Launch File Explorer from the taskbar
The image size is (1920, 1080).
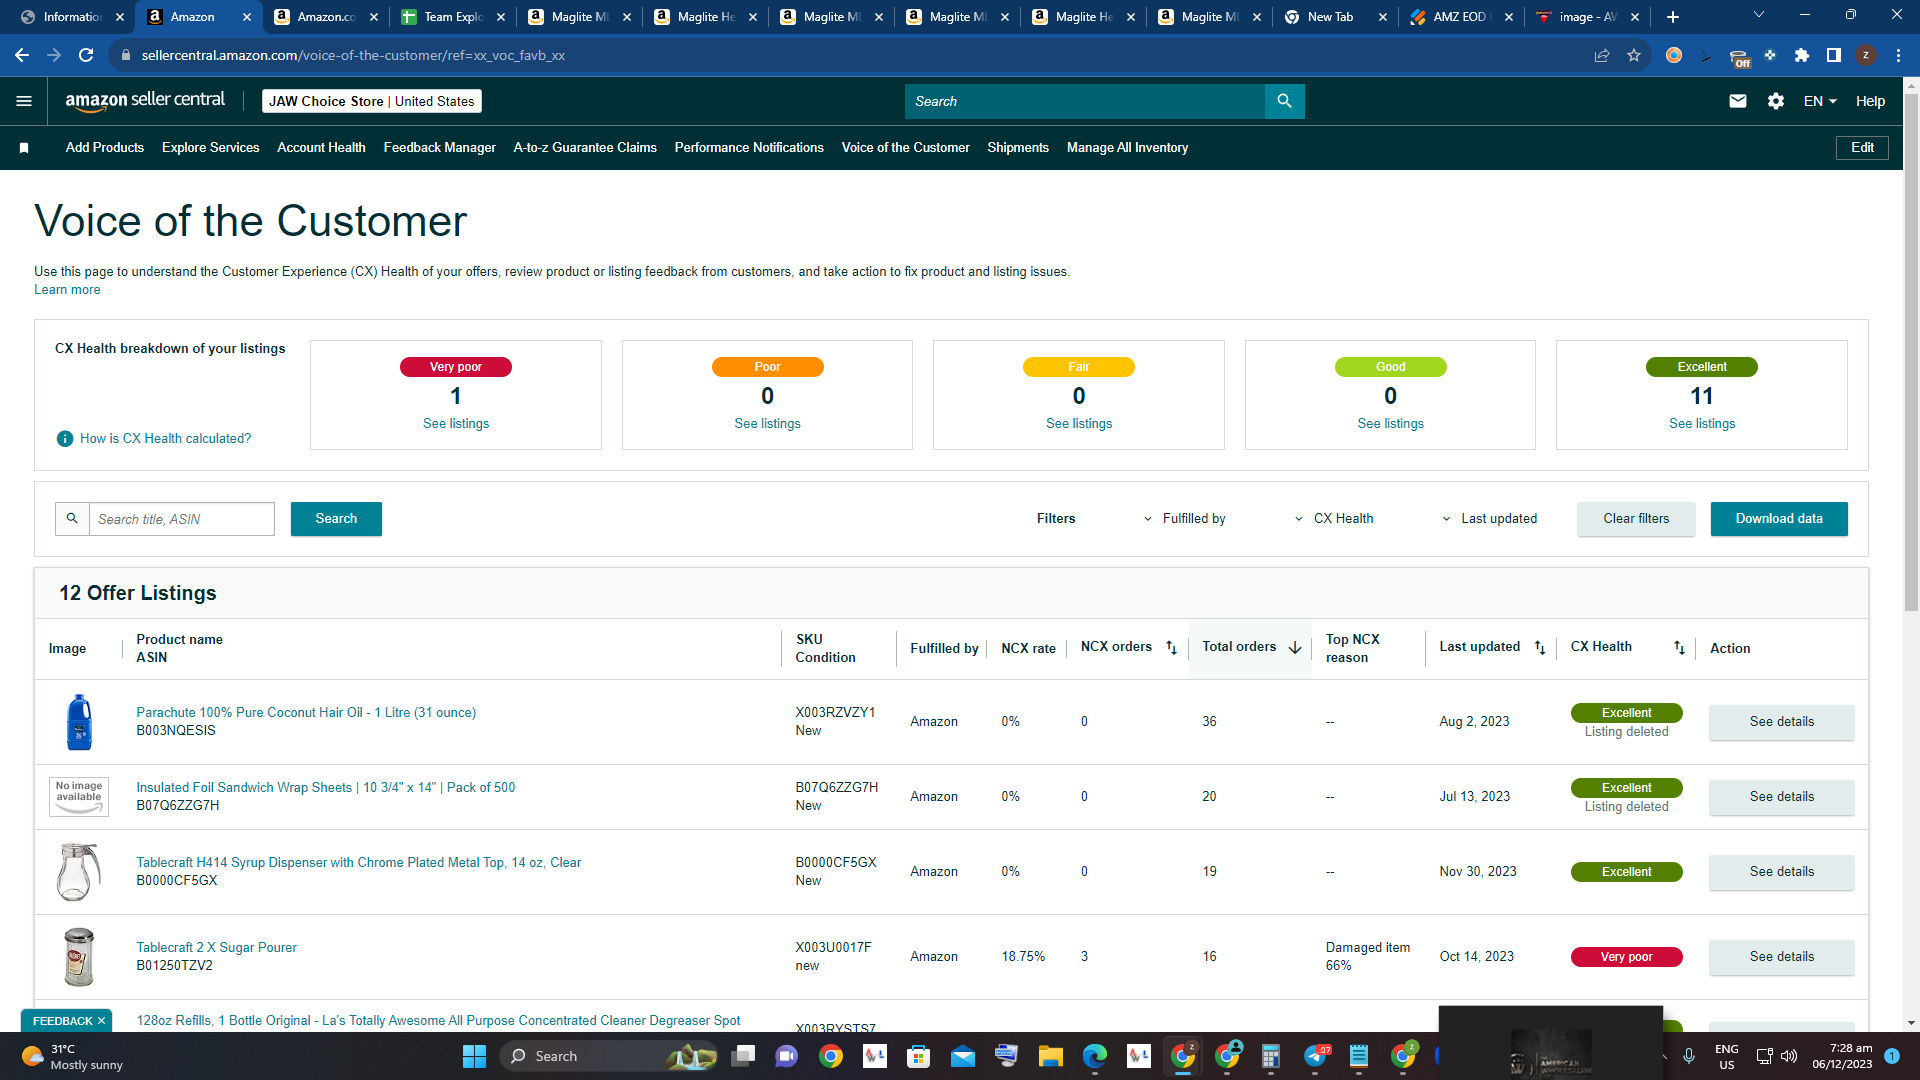[1050, 1056]
